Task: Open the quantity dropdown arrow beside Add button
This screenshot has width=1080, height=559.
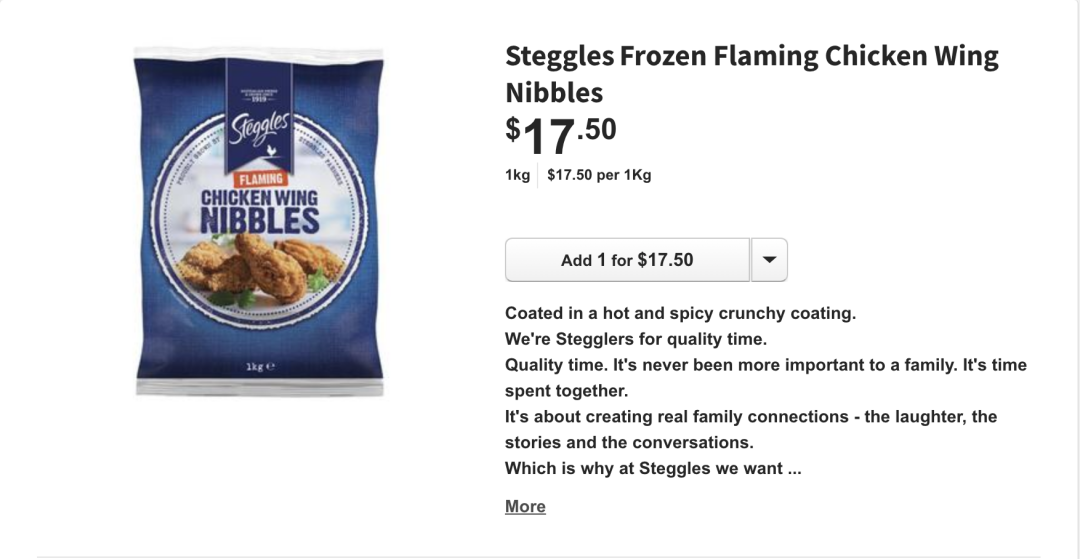Action: [x=769, y=260]
